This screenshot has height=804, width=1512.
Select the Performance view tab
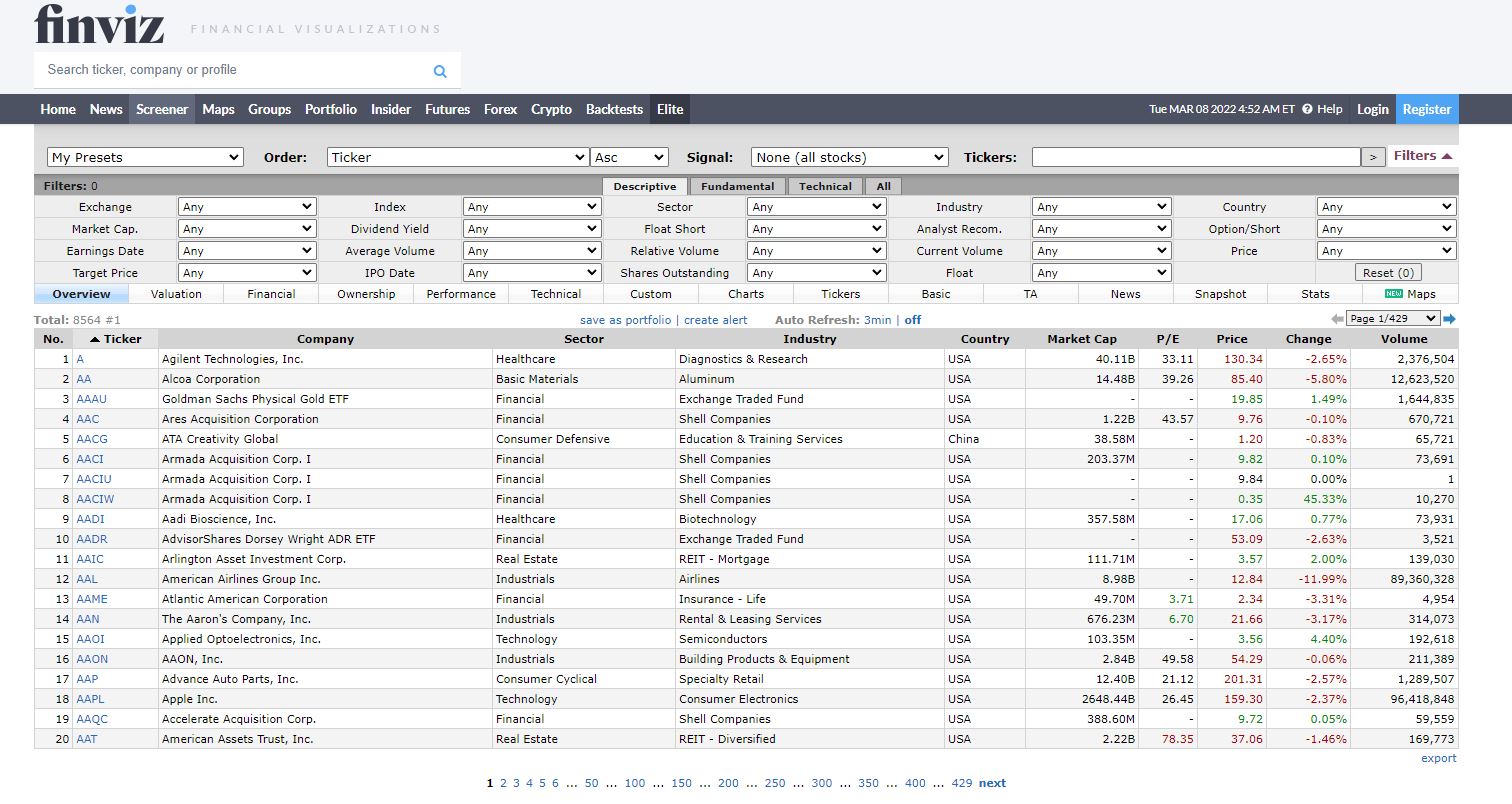[461, 294]
